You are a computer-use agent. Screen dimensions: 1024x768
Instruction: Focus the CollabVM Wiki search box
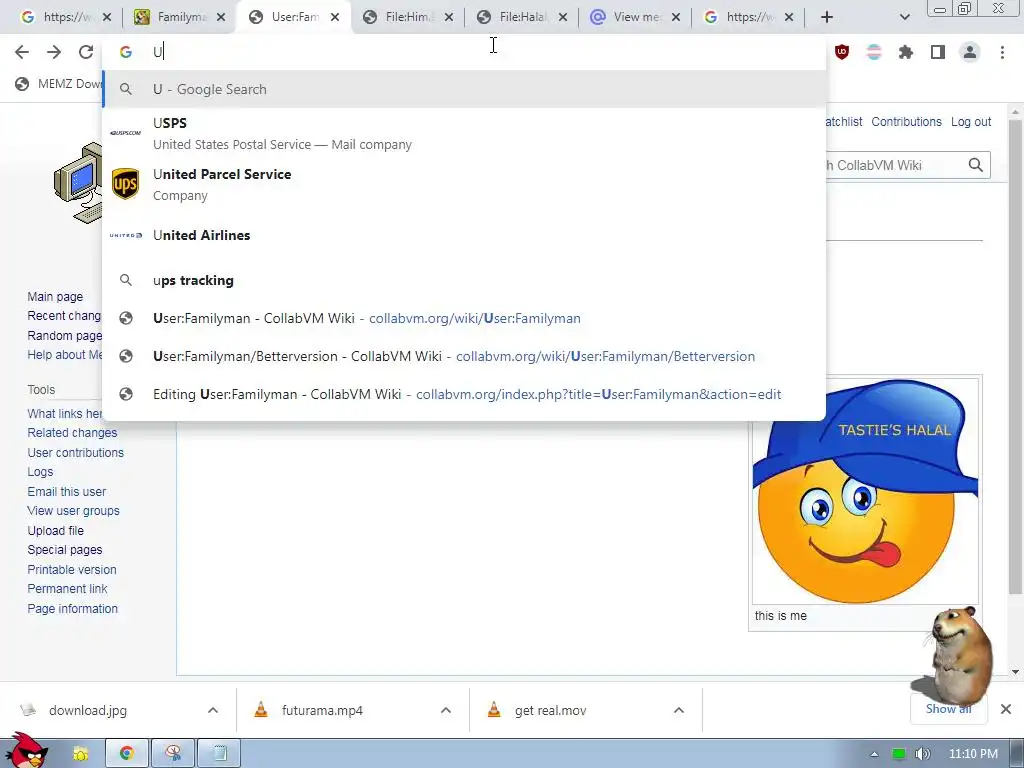click(895, 165)
